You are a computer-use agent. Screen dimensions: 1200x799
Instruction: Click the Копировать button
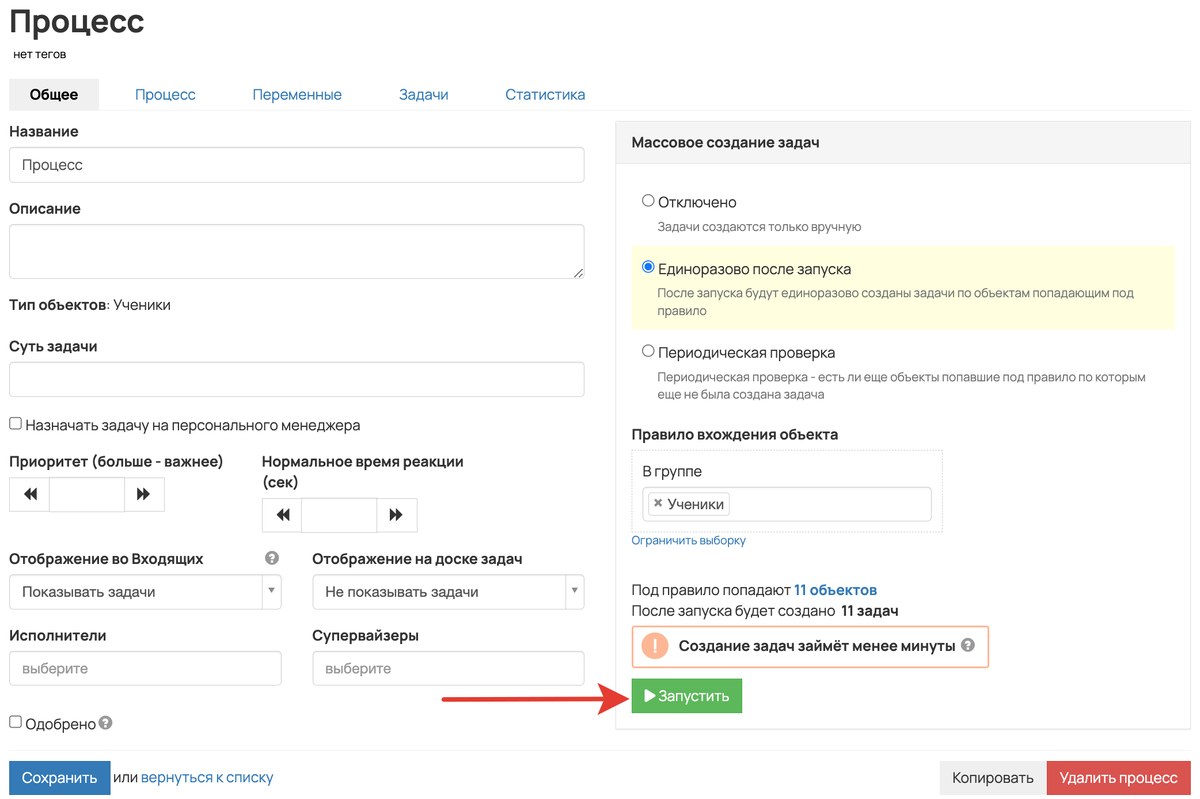click(x=993, y=778)
